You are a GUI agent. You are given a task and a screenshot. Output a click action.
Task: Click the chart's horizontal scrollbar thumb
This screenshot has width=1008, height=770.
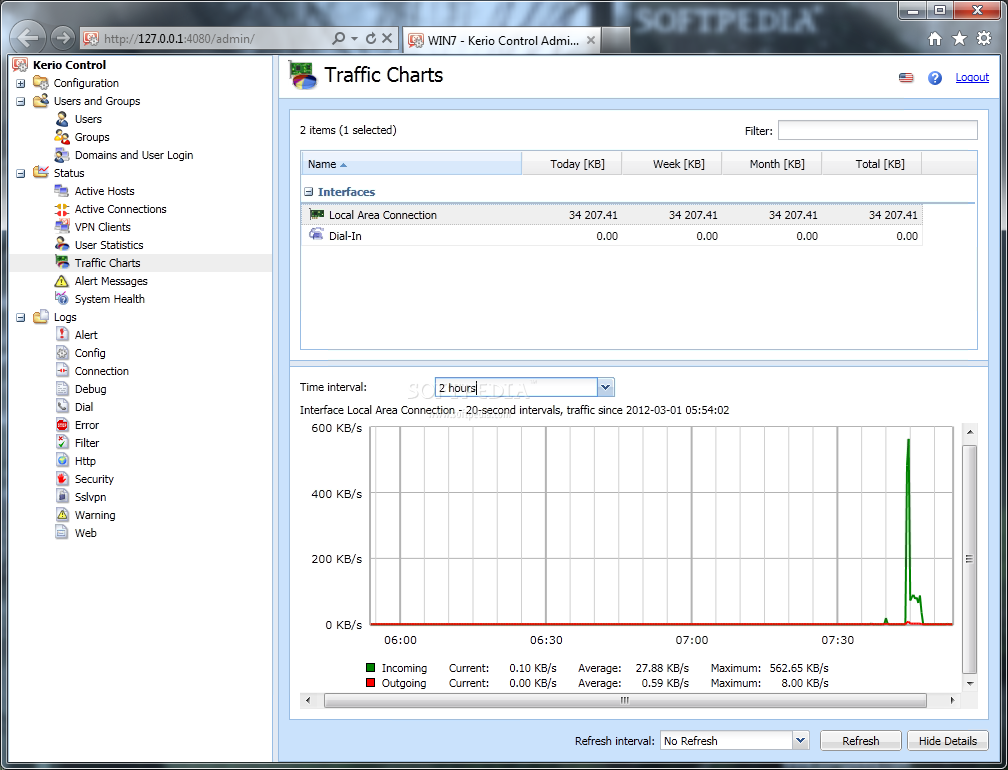click(x=625, y=700)
